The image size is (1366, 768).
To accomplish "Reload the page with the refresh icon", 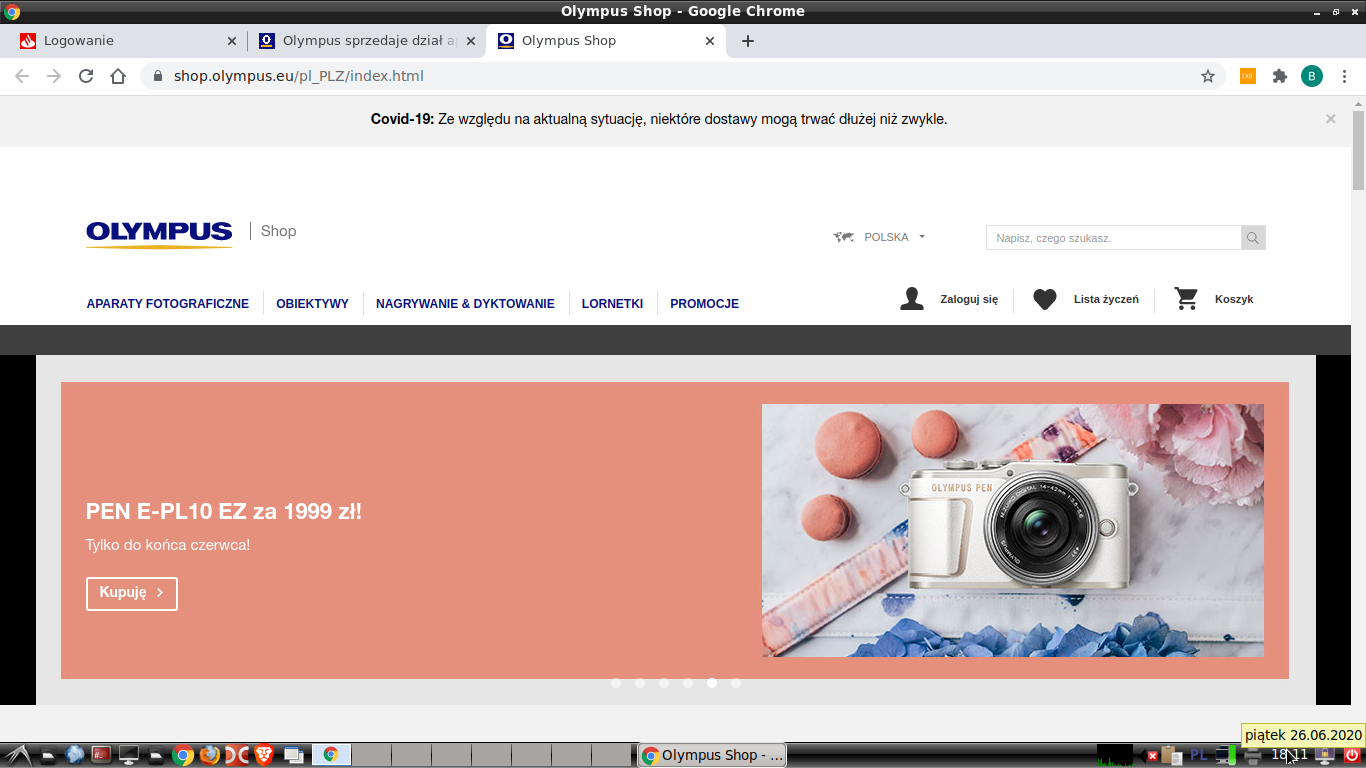I will point(86,76).
